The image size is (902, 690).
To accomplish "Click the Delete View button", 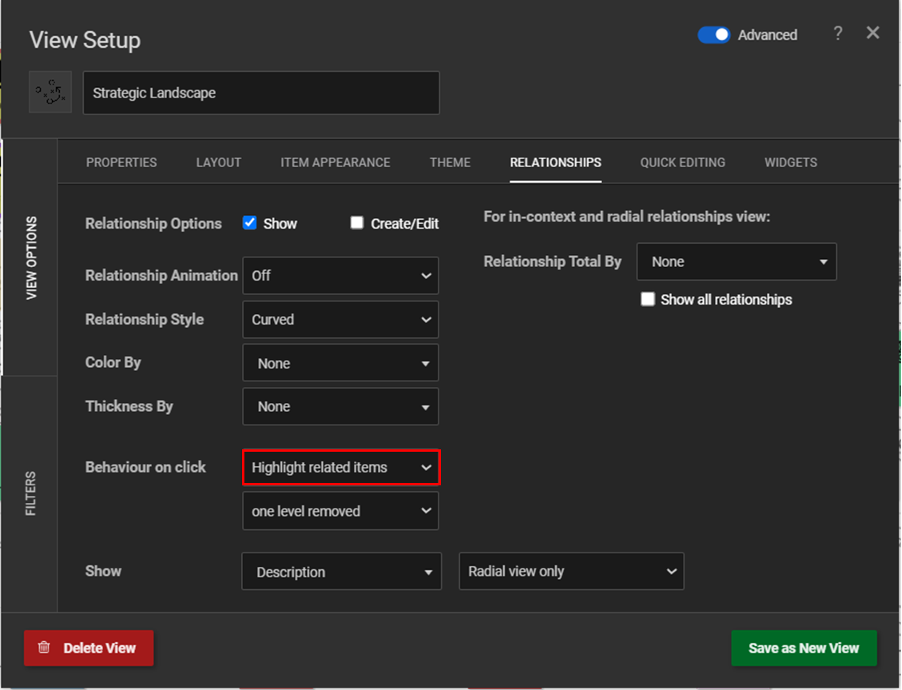I will pyautogui.click(x=89, y=648).
